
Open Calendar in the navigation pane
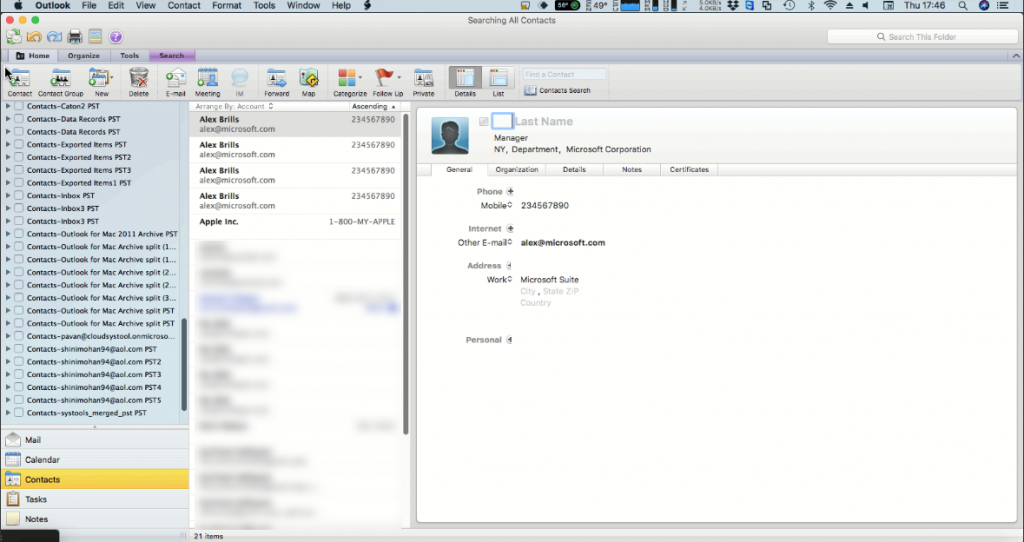pyautogui.click(x=95, y=460)
